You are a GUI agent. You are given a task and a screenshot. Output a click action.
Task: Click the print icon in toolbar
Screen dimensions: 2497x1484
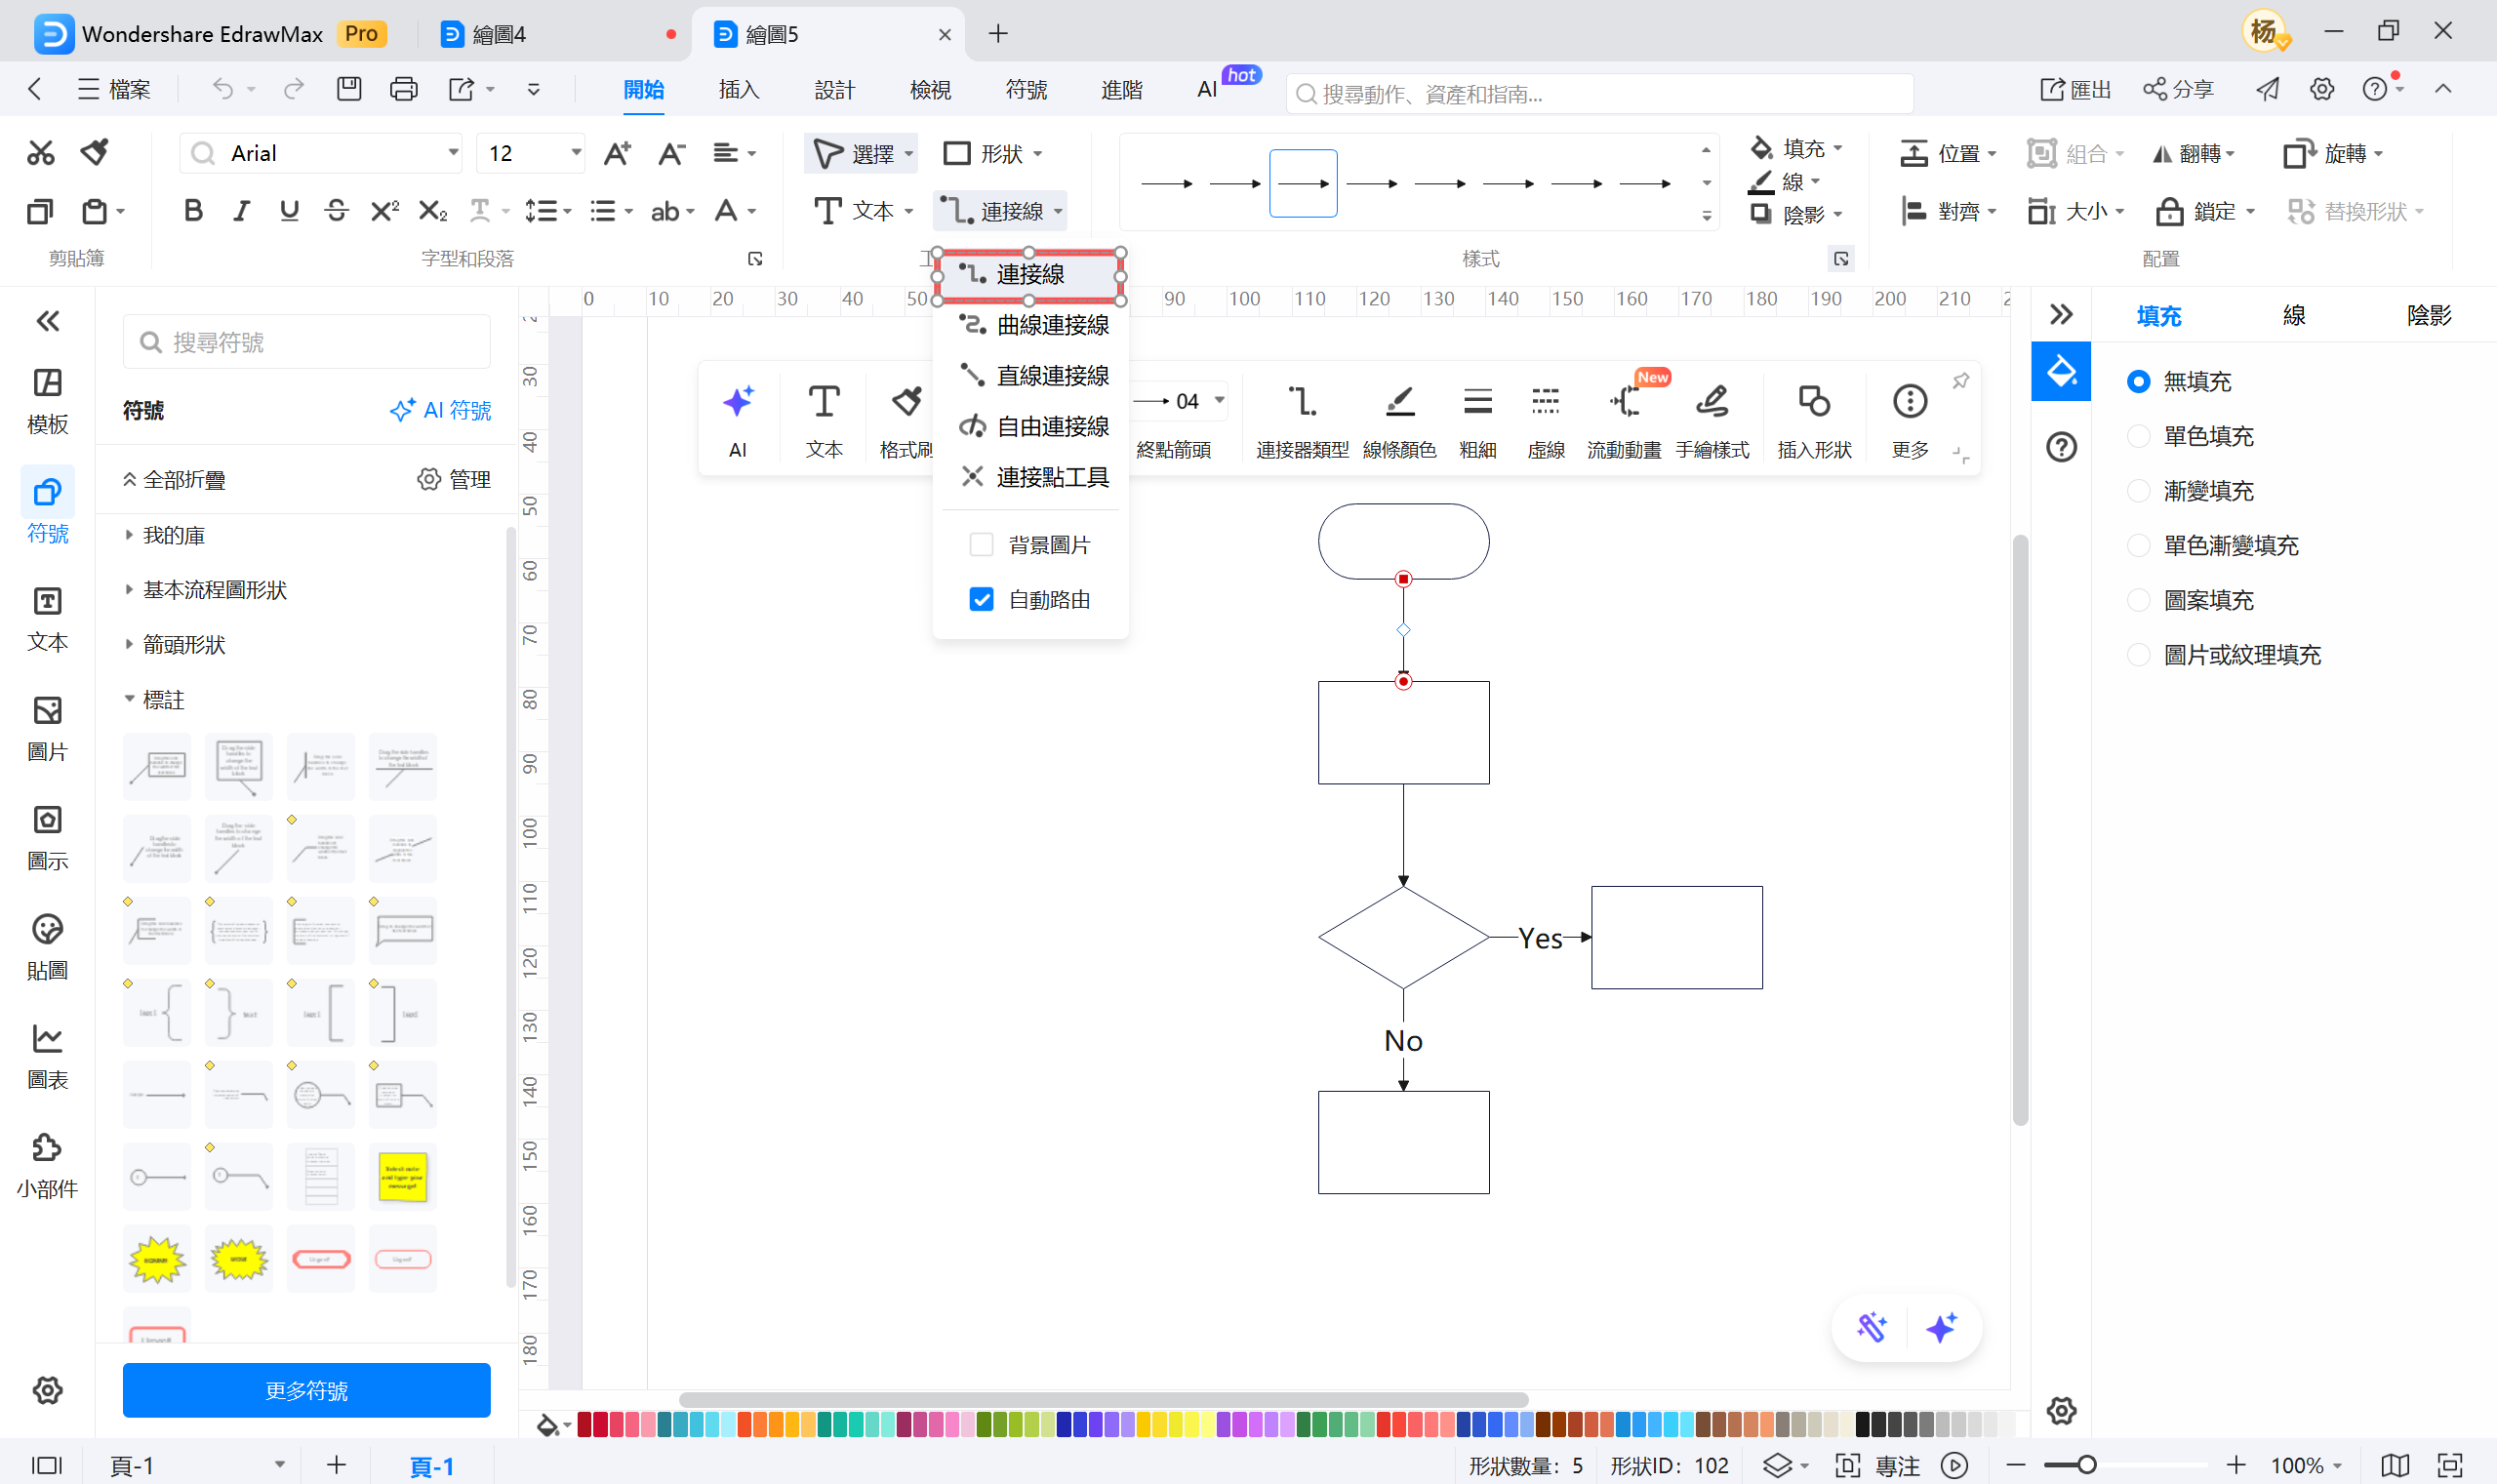(403, 89)
